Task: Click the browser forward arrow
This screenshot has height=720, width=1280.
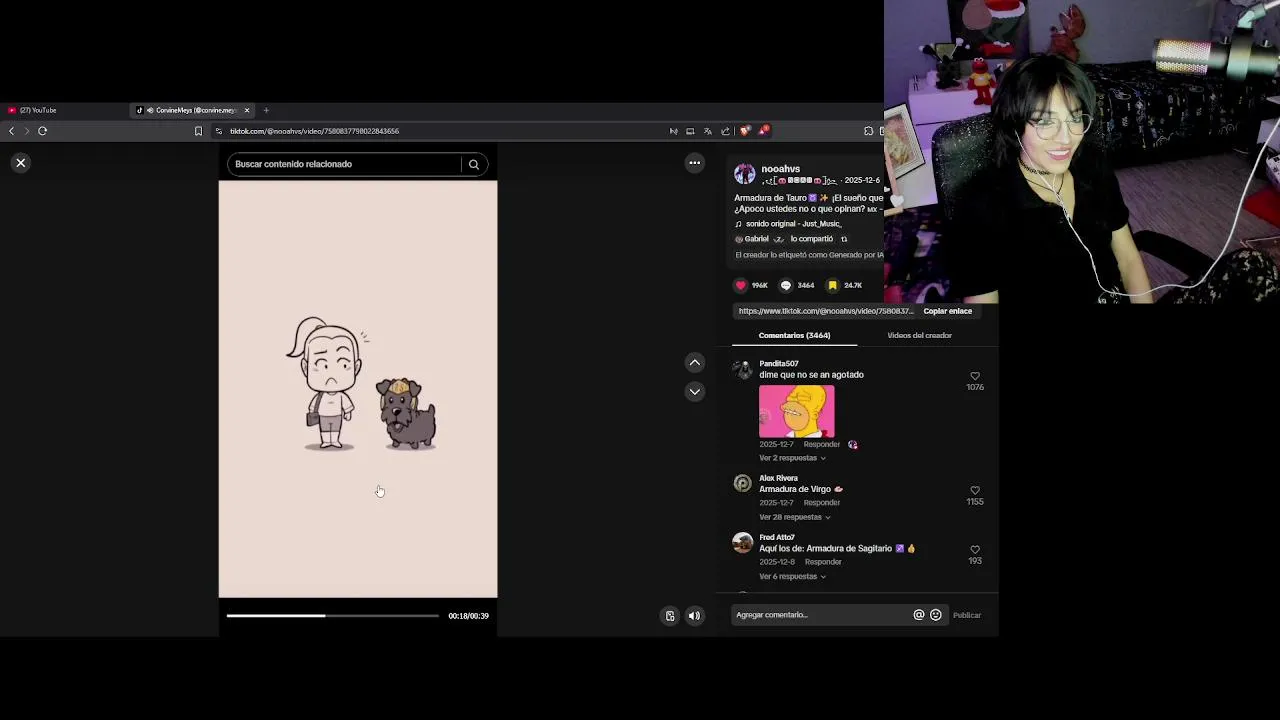Action: point(27,131)
